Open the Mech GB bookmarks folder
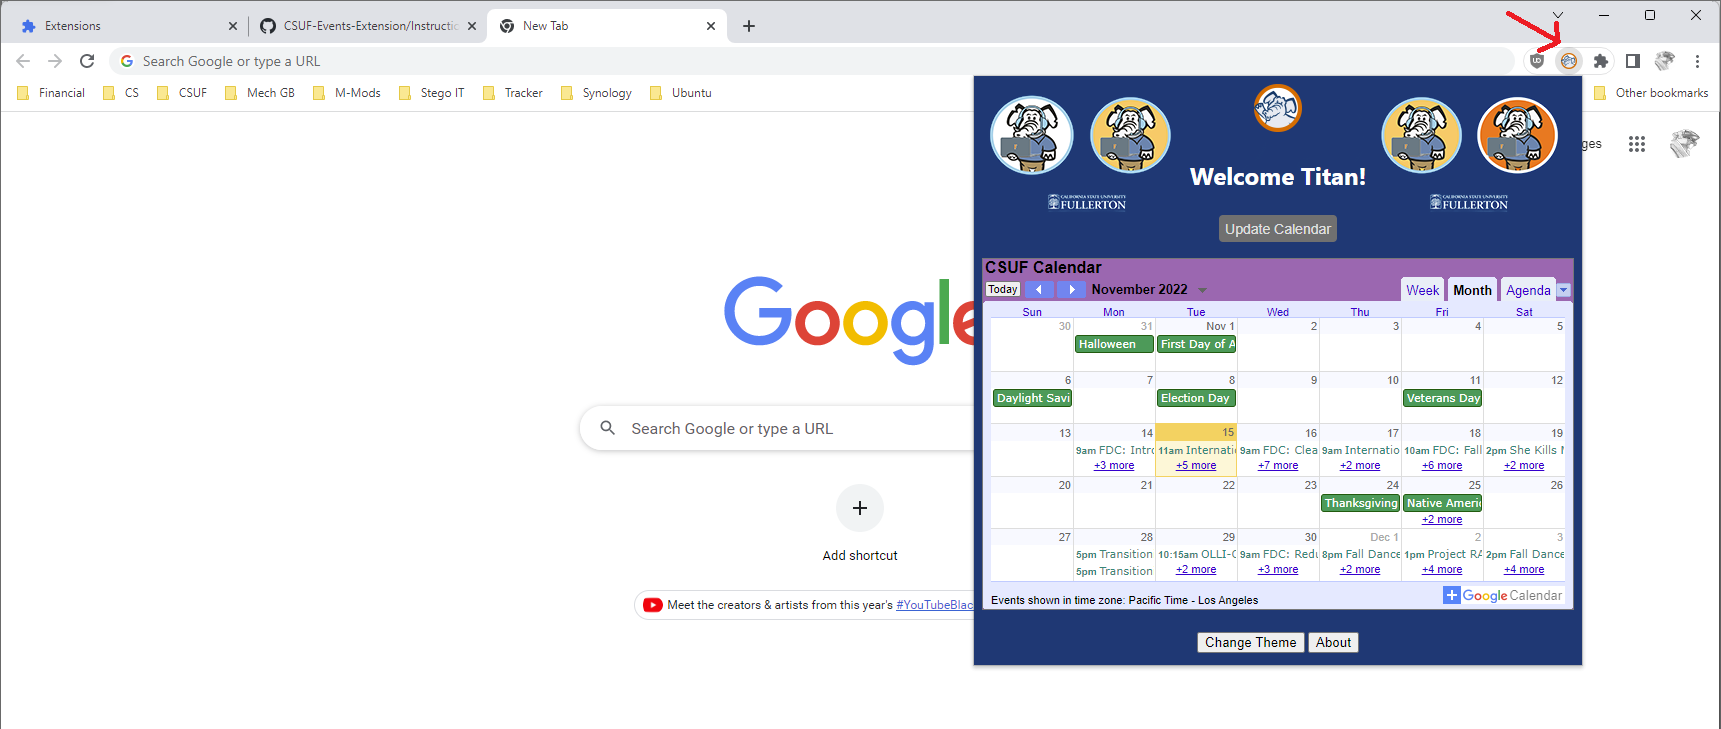 pos(260,93)
